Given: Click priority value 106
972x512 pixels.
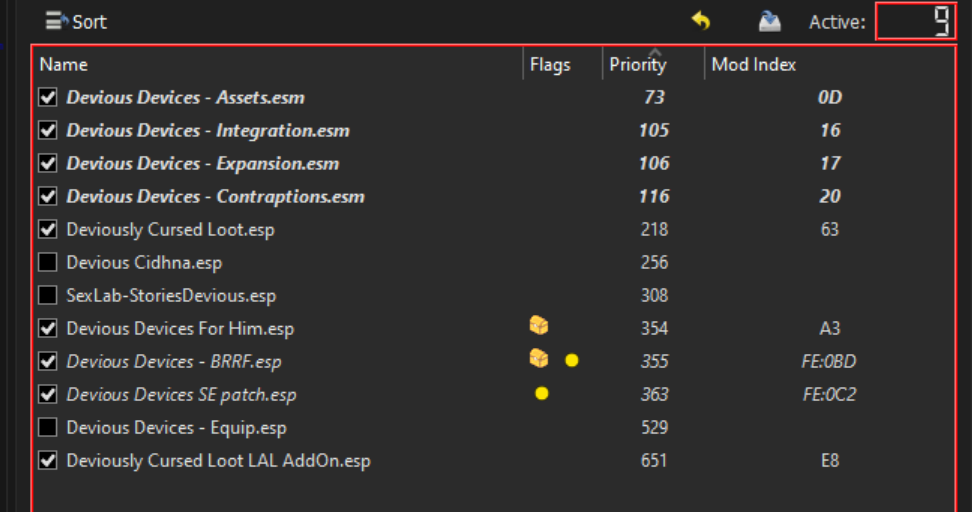Looking at the screenshot, I should click(654, 163).
